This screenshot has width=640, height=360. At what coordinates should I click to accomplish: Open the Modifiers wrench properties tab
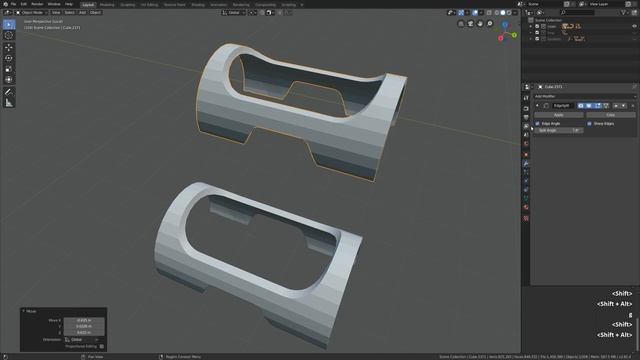526,163
